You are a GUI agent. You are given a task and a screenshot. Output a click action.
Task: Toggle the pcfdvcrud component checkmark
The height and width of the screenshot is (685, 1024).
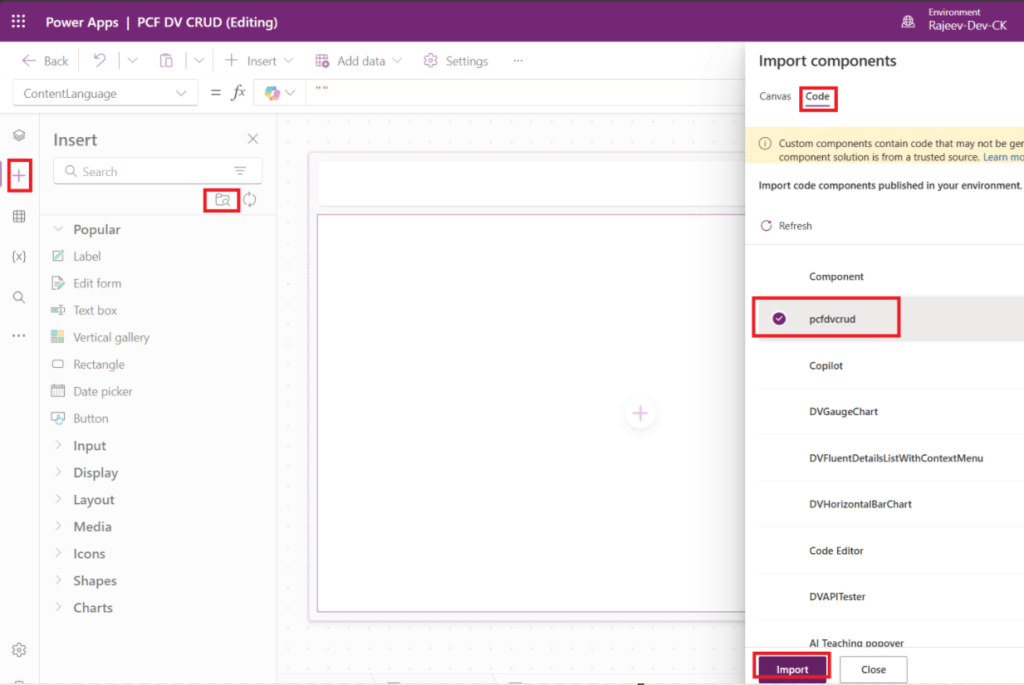coord(779,319)
